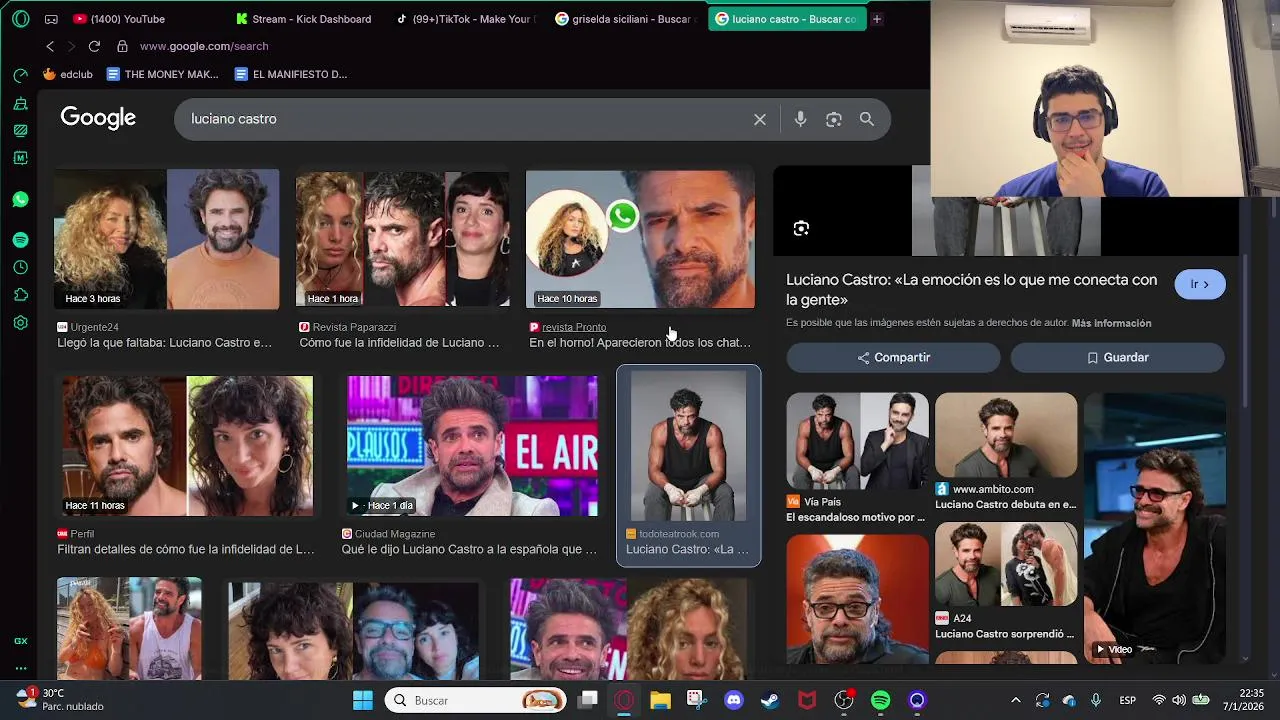This screenshot has width=1280, height=720.
Task: Open EL MANIFIESTO D... bookmark
Action: coord(291,74)
